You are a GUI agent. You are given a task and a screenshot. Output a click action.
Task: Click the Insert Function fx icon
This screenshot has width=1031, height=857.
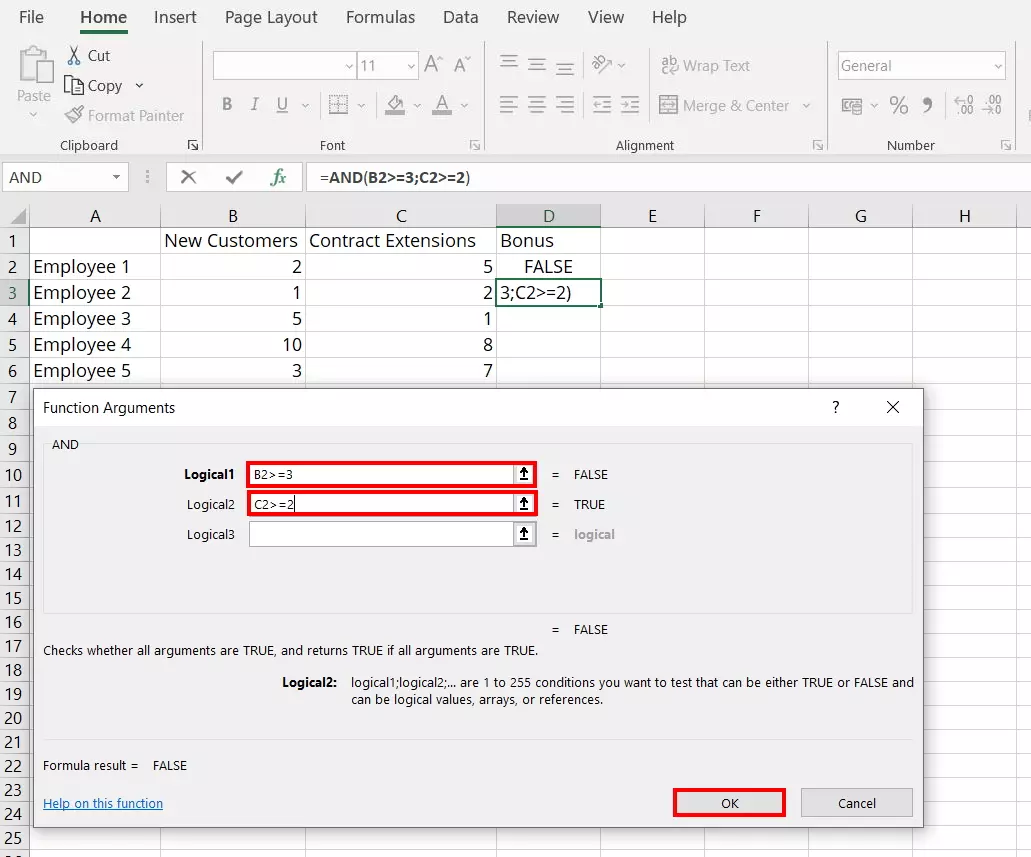tap(278, 177)
